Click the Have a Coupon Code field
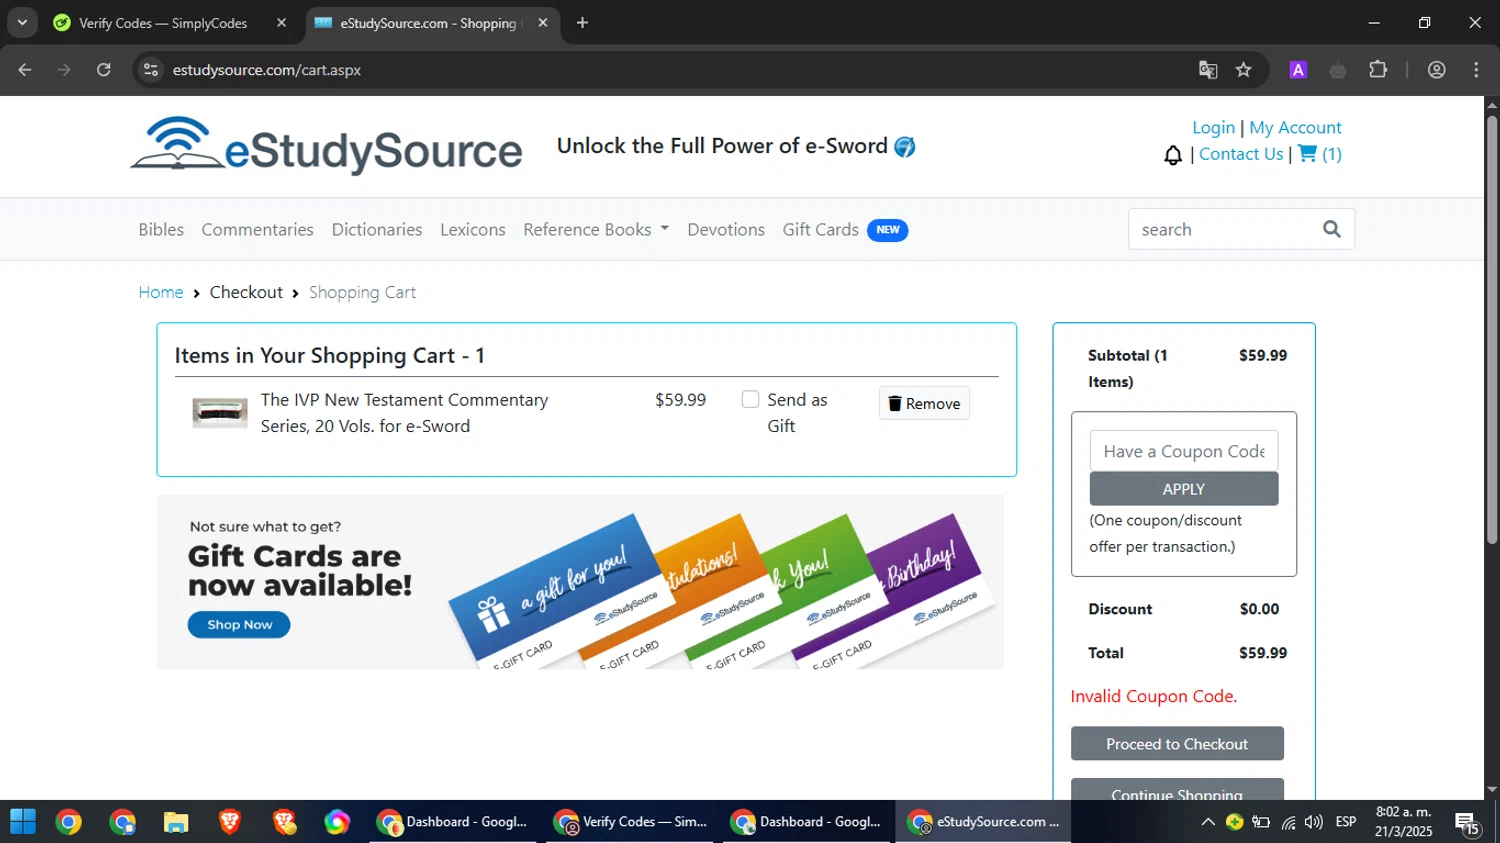 point(1184,451)
